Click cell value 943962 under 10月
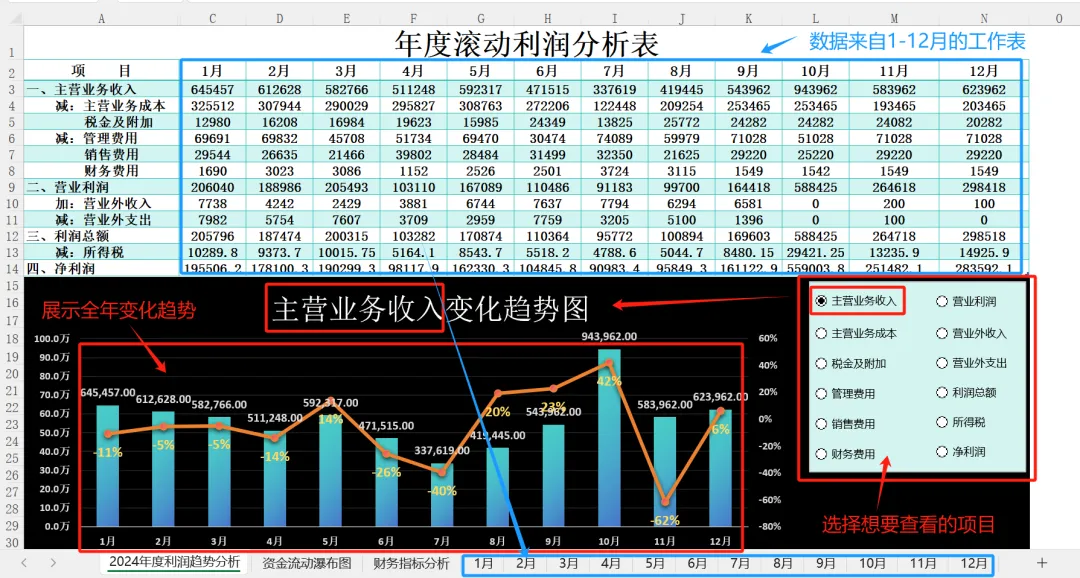Image resolution: width=1080 pixels, height=578 pixels. coord(815,90)
